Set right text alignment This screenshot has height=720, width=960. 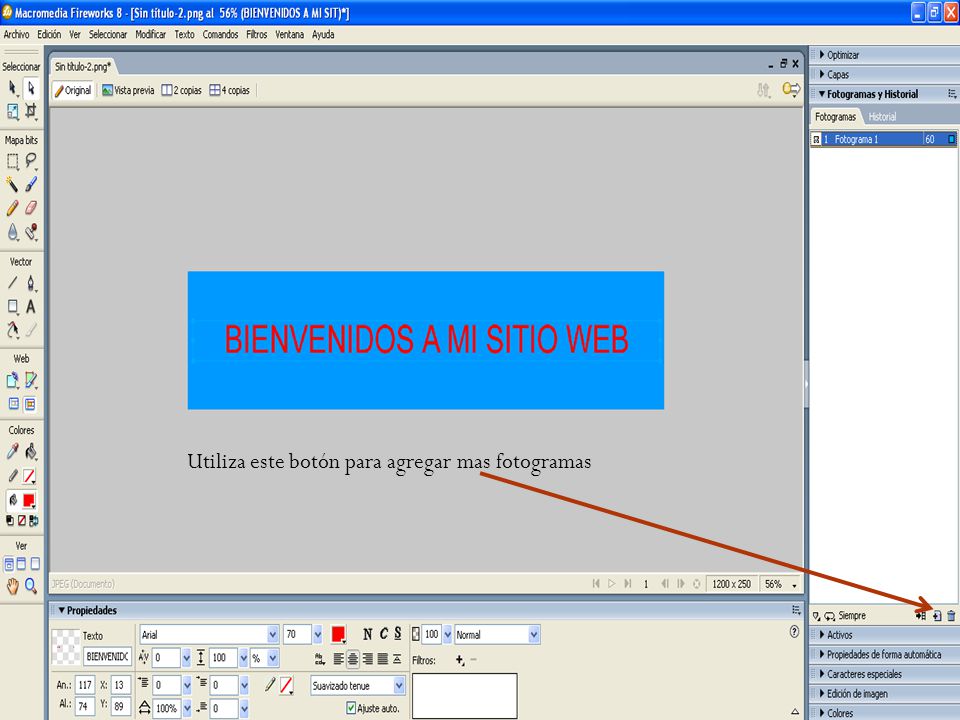pos(368,659)
